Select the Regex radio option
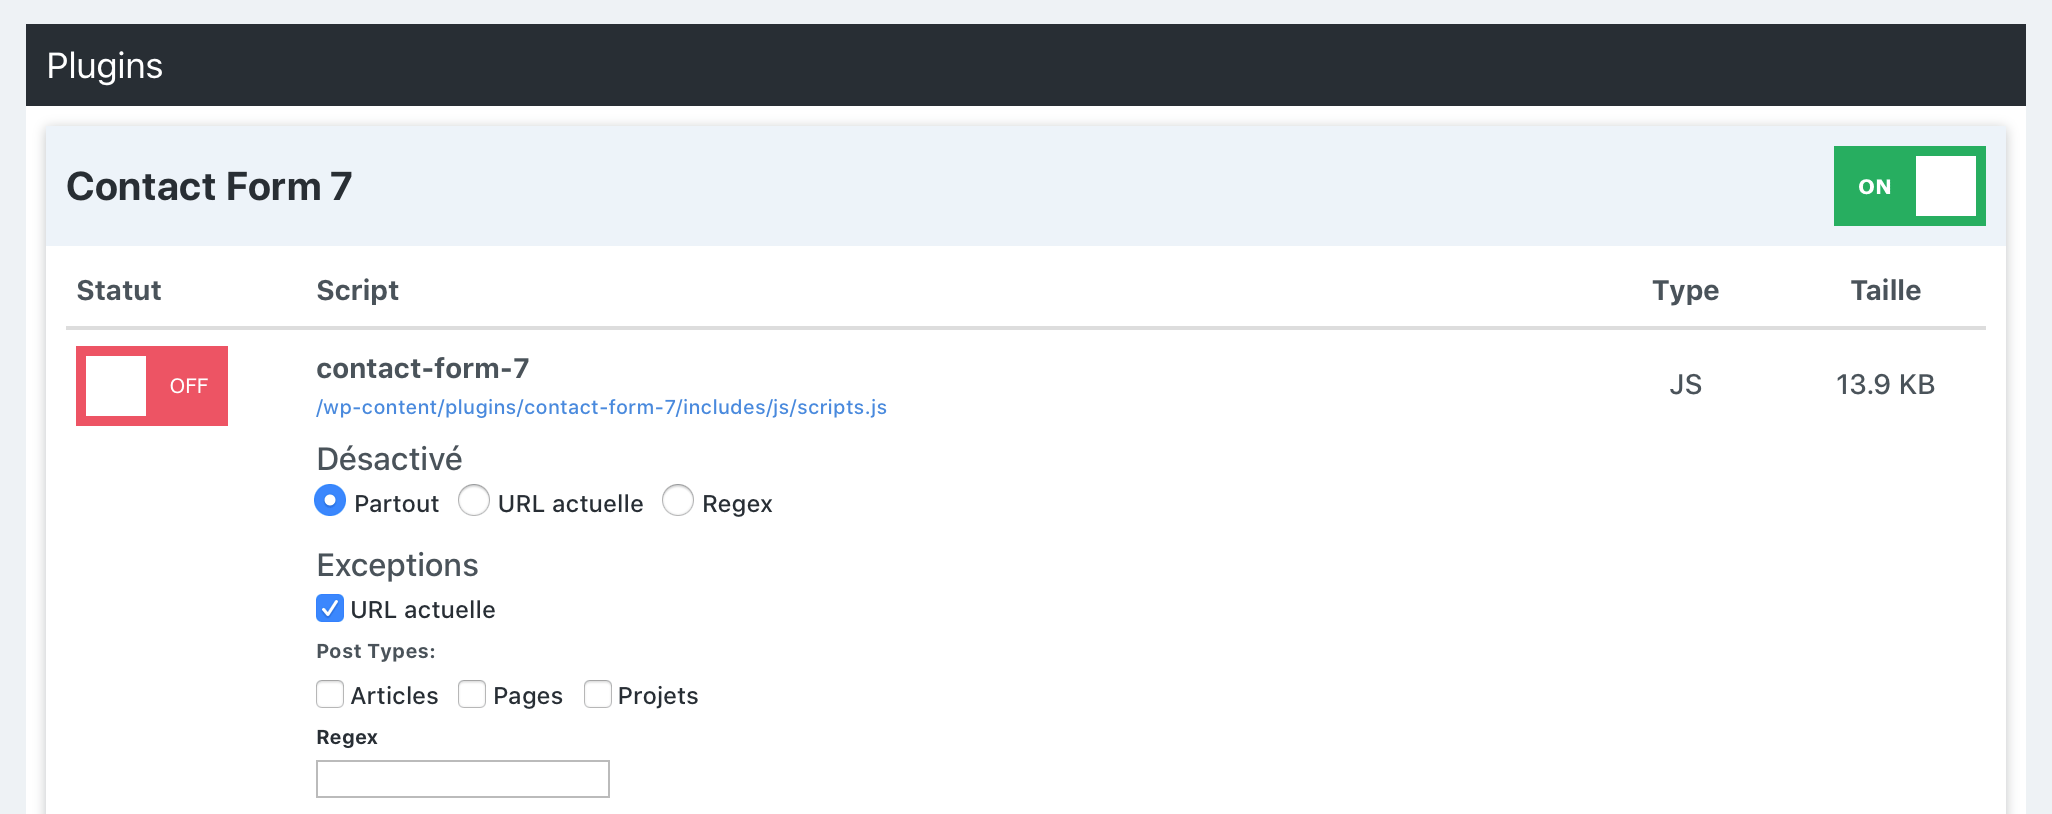The height and width of the screenshot is (814, 2052). (x=678, y=500)
